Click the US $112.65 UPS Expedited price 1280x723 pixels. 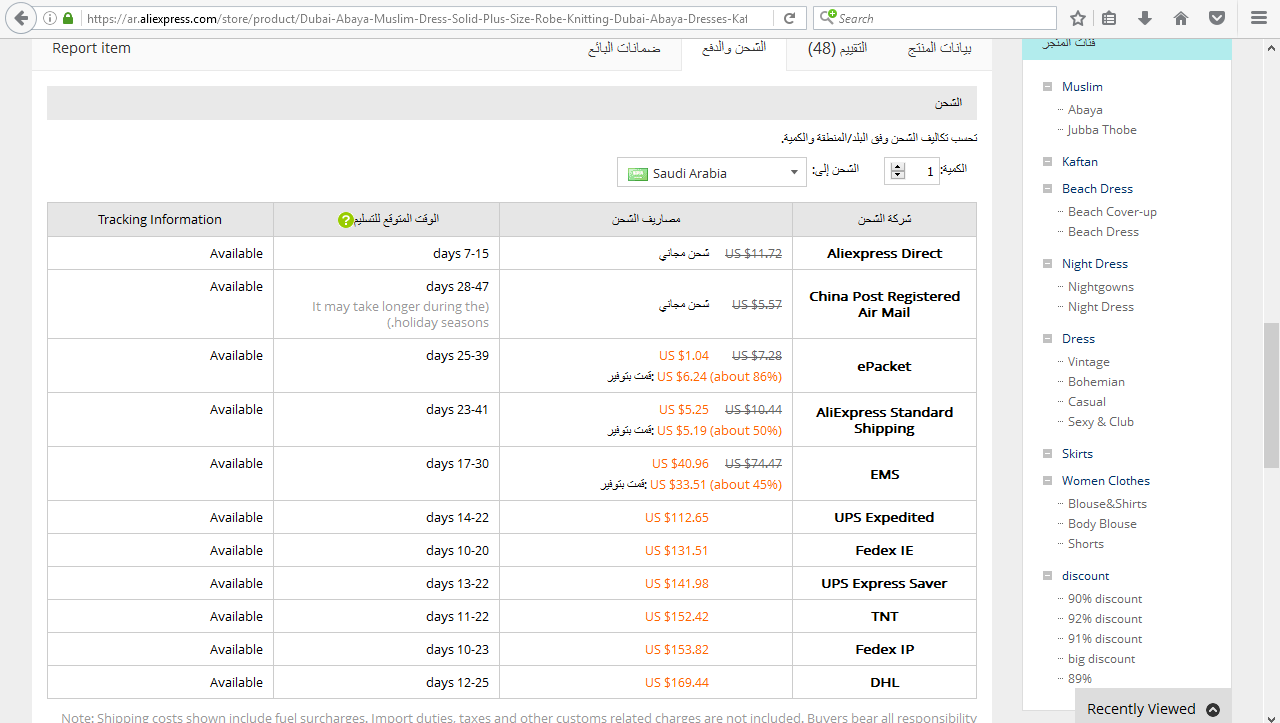[677, 518]
